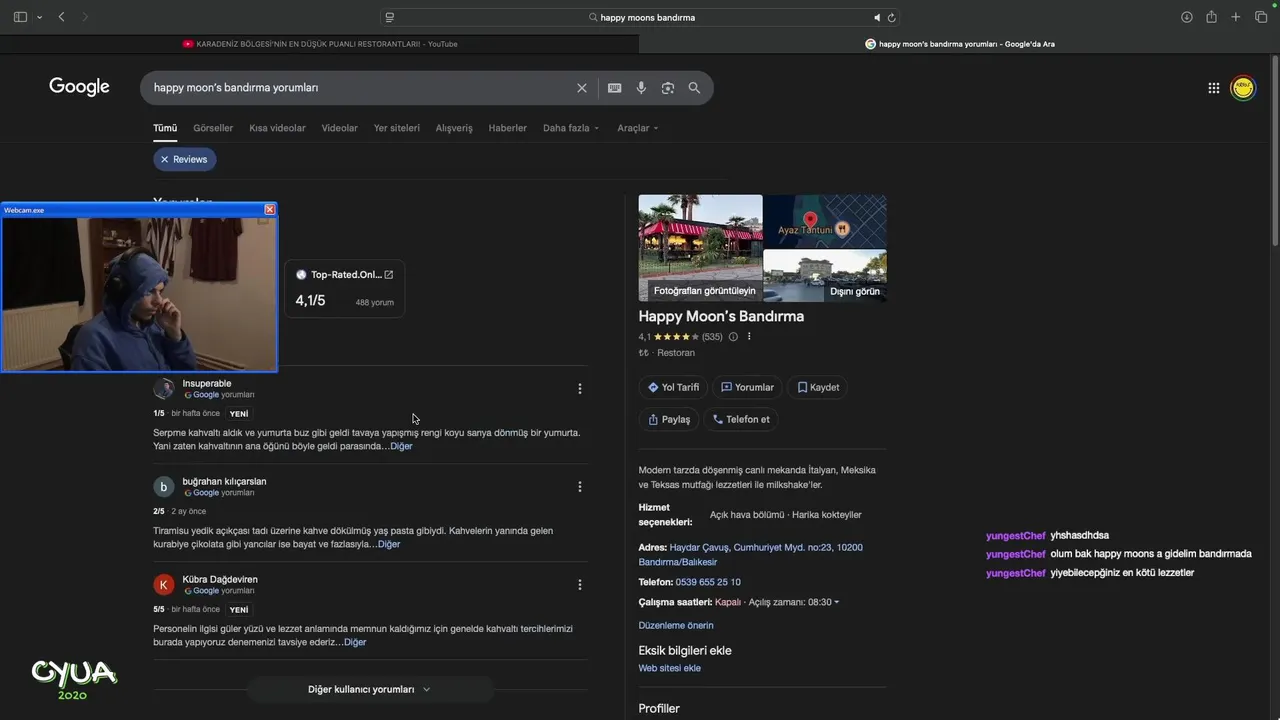Open the Dışını görün street view thumbnail

(x=825, y=275)
